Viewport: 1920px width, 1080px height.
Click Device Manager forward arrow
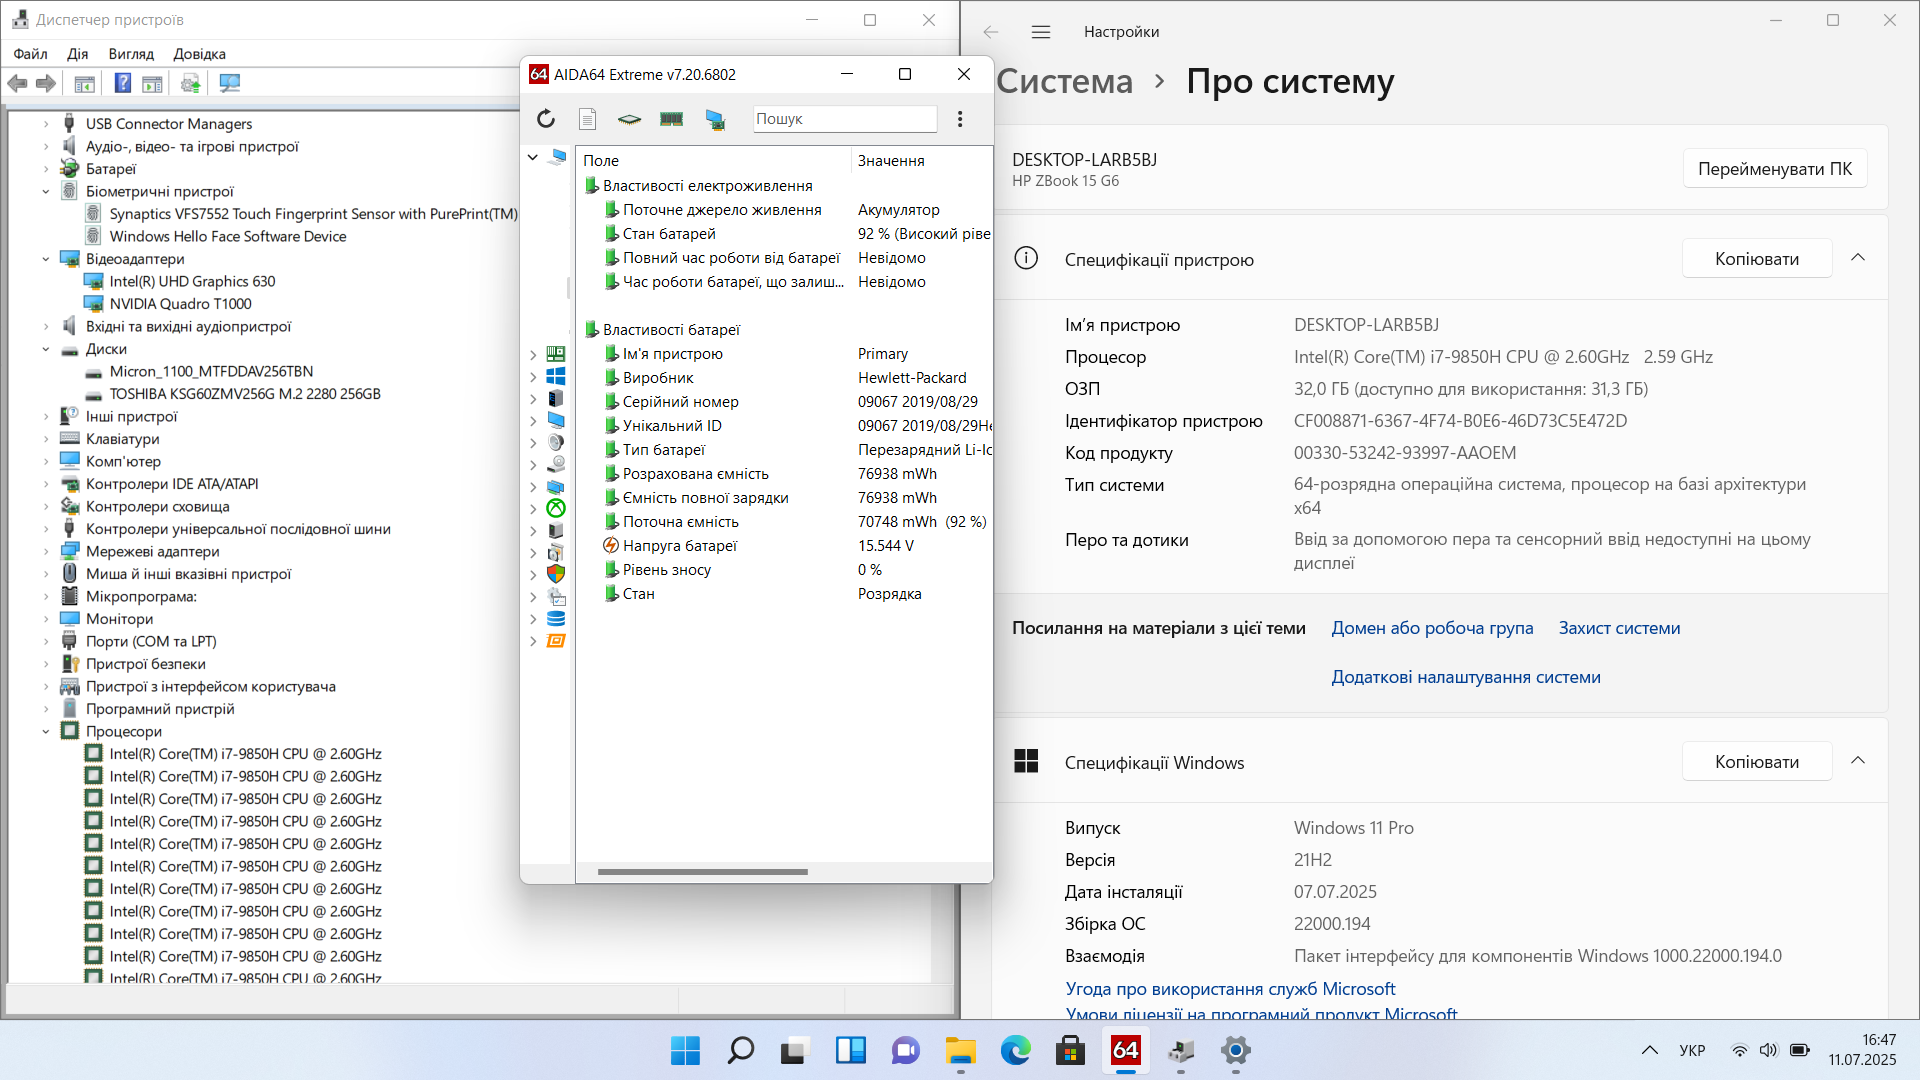pyautogui.click(x=46, y=84)
